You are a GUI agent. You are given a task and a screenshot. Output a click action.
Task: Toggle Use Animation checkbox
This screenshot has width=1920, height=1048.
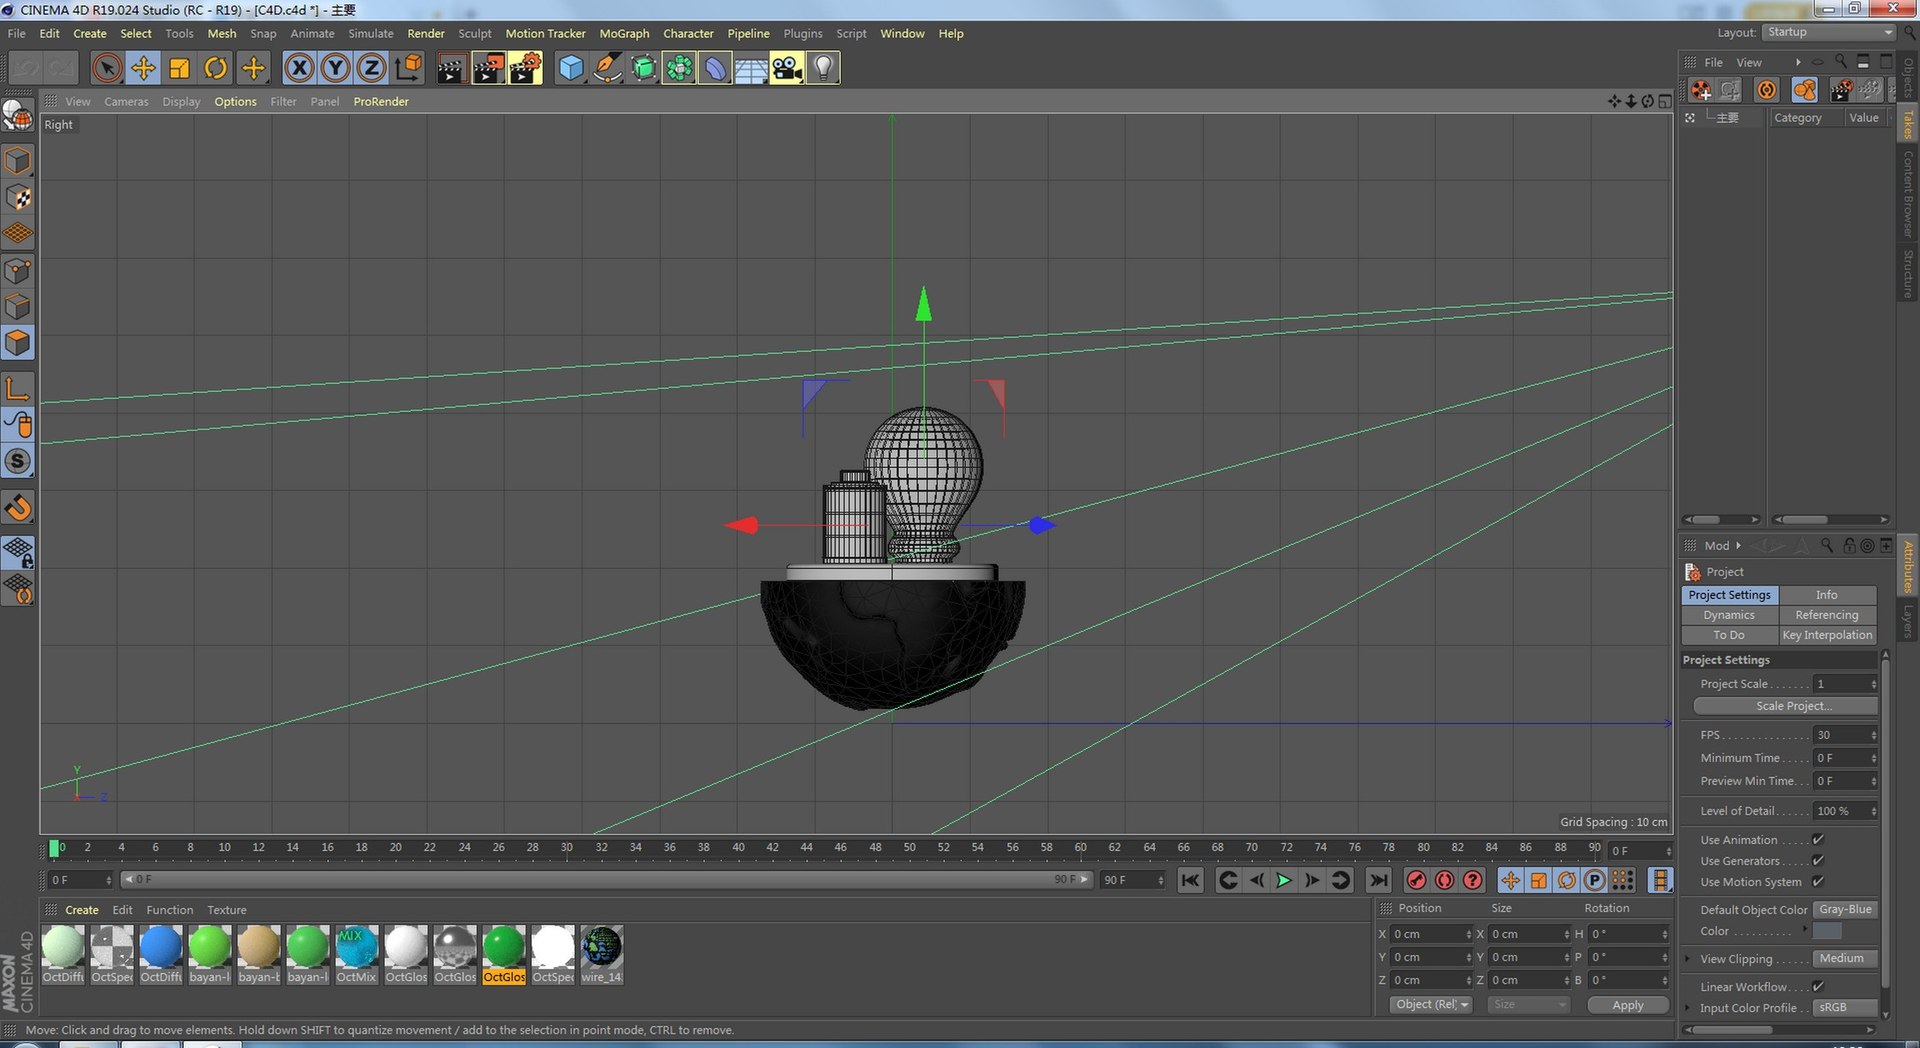1818,839
